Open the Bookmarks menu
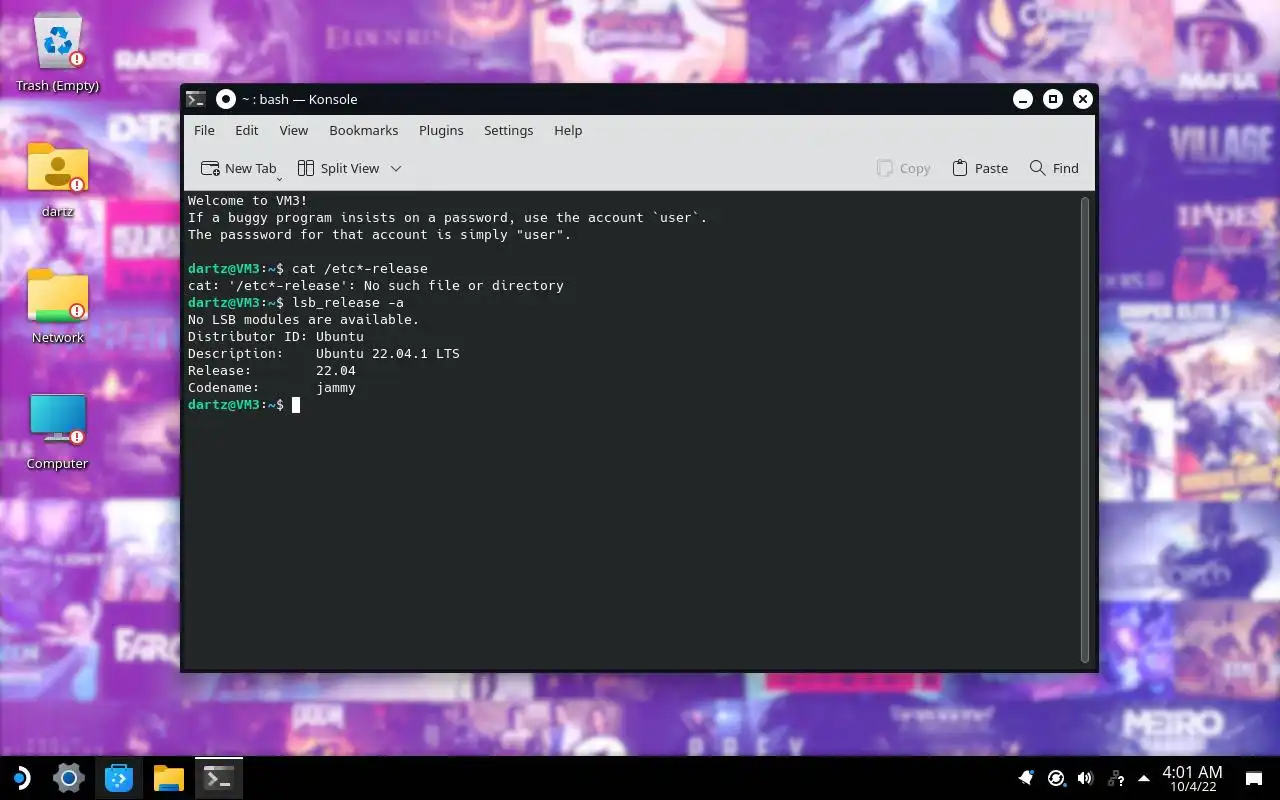 pyautogui.click(x=364, y=130)
